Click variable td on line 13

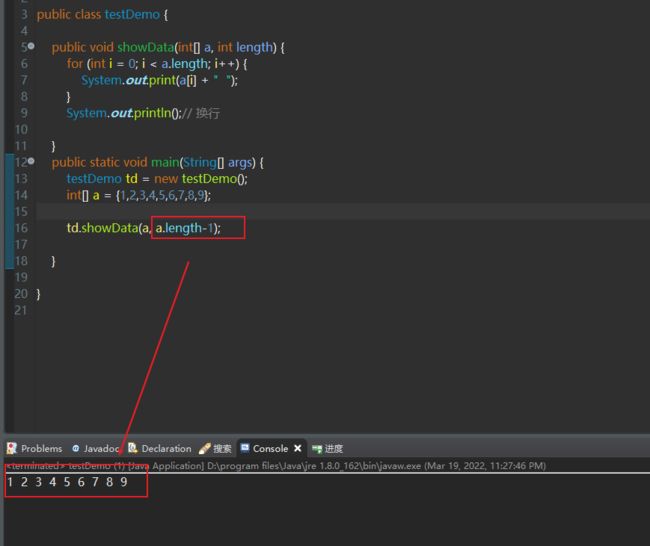131,179
